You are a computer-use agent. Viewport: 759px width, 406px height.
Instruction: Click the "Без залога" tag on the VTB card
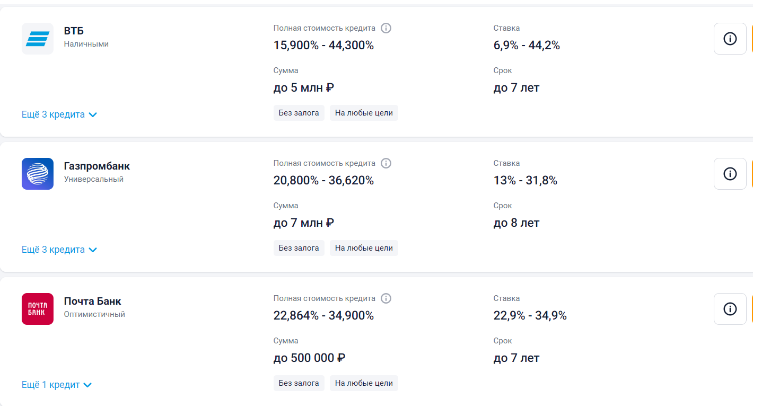click(299, 113)
